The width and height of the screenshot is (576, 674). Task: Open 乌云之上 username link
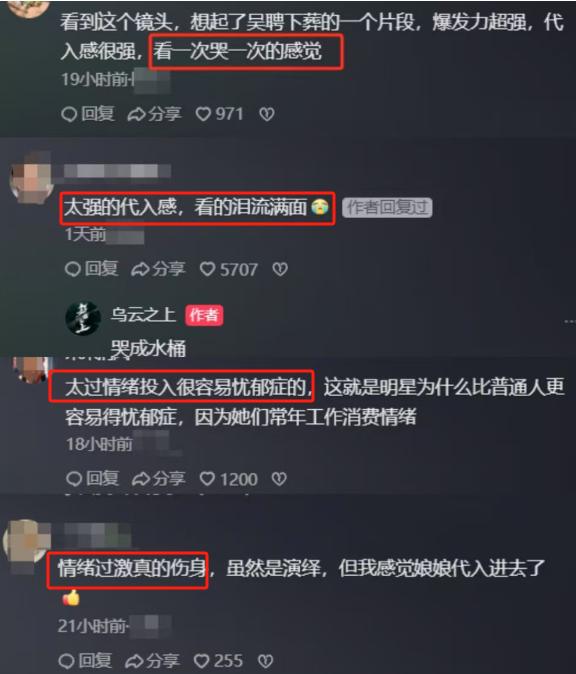[x=143, y=315]
